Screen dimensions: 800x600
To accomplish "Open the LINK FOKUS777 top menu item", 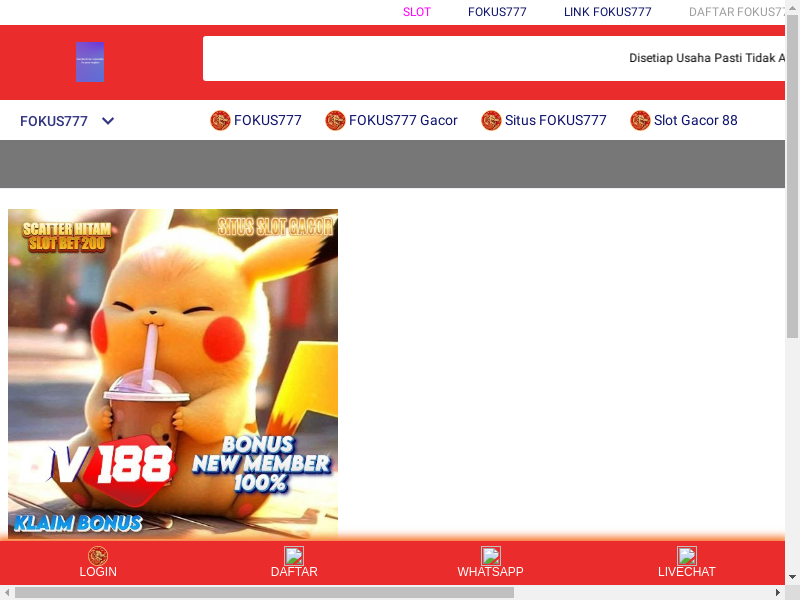I will [x=607, y=12].
